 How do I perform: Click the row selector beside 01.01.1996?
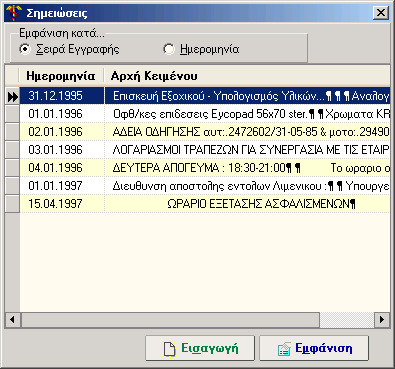(x=13, y=114)
